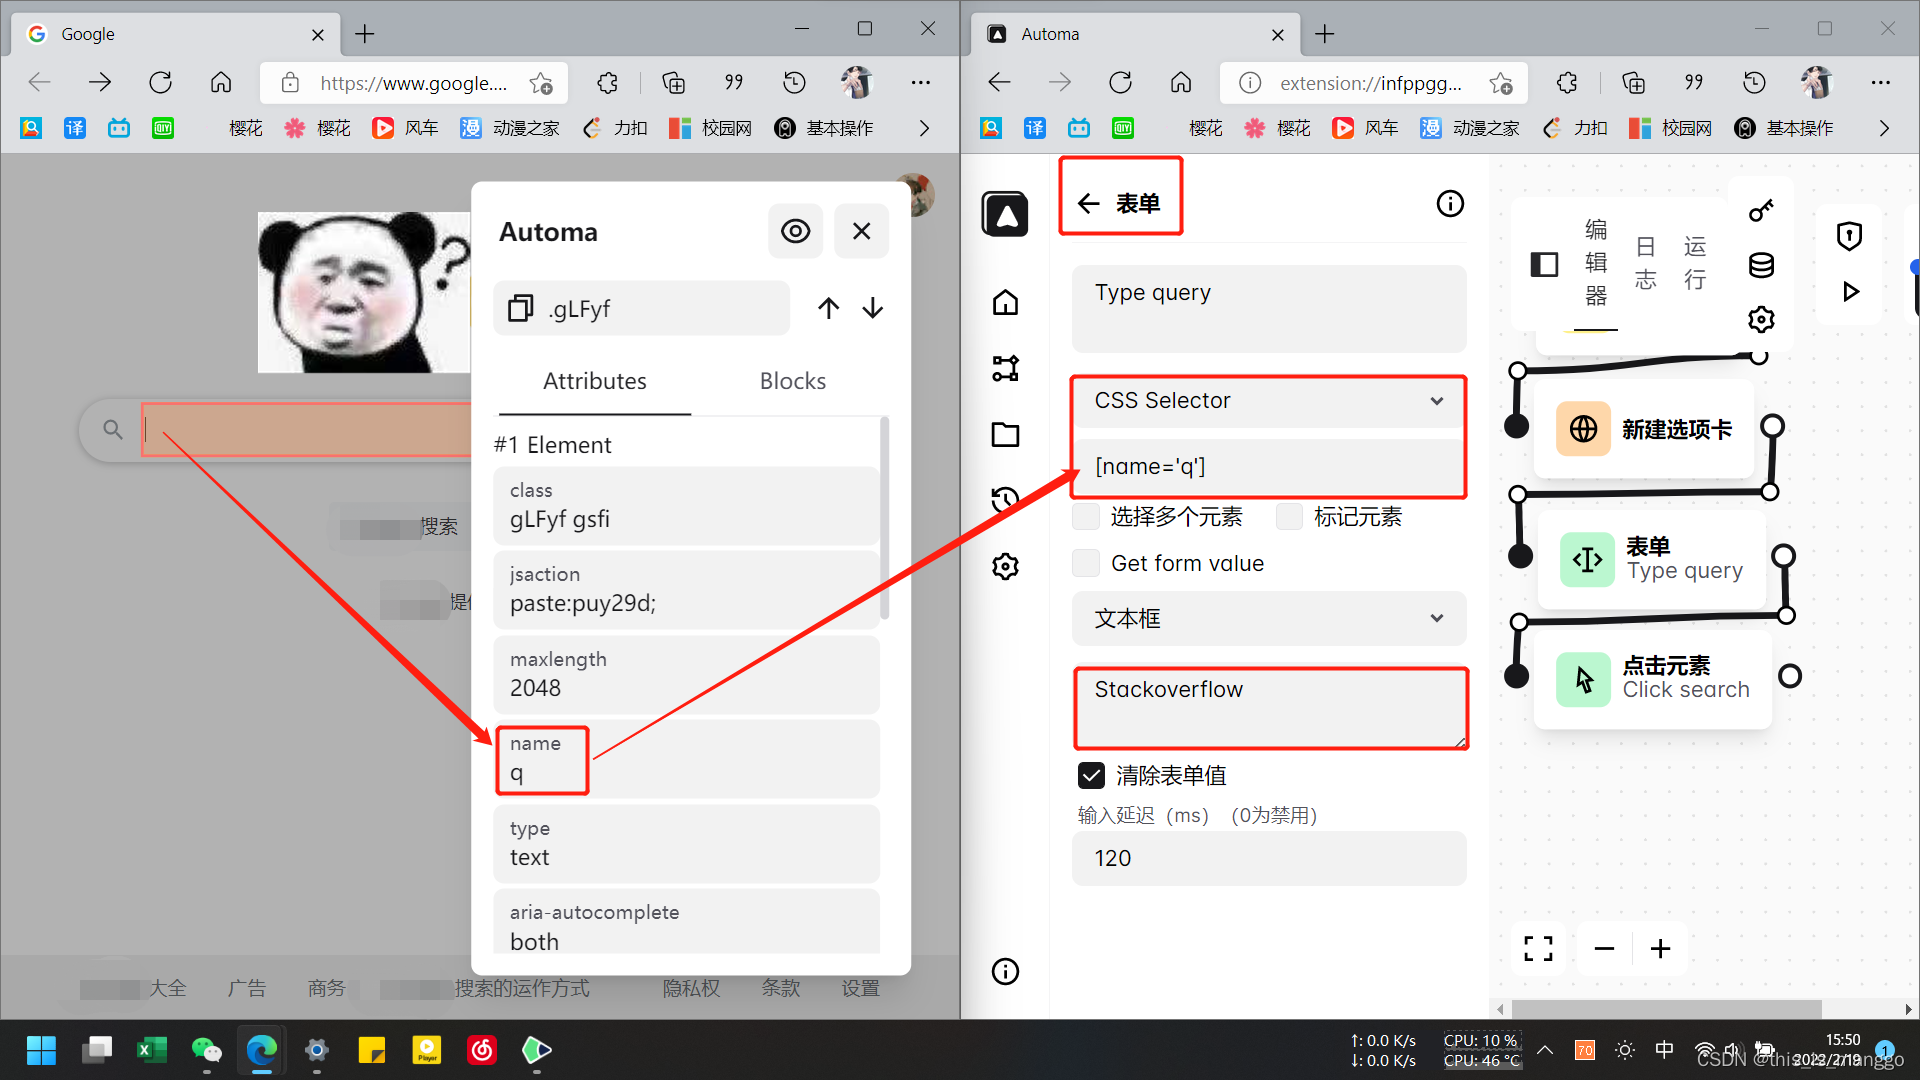Click the database icon on the canvas toolbar
The height and width of the screenshot is (1080, 1920).
tap(1761, 265)
